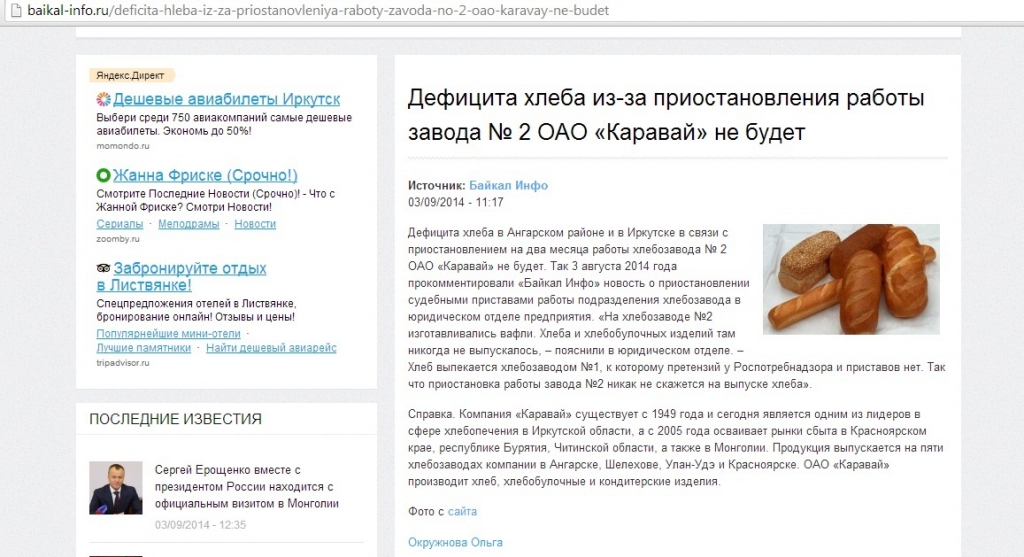Go to the Мелодрамы link
The image size is (1024, 557).
pyautogui.click(x=188, y=224)
